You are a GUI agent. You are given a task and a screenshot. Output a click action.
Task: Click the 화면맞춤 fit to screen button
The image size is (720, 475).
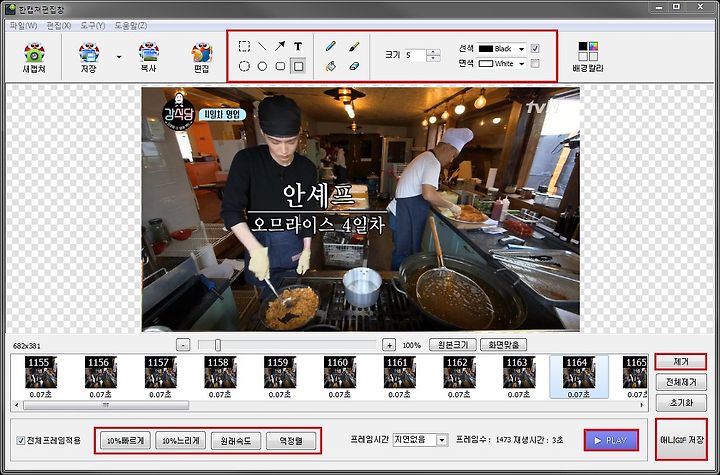click(503, 345)
